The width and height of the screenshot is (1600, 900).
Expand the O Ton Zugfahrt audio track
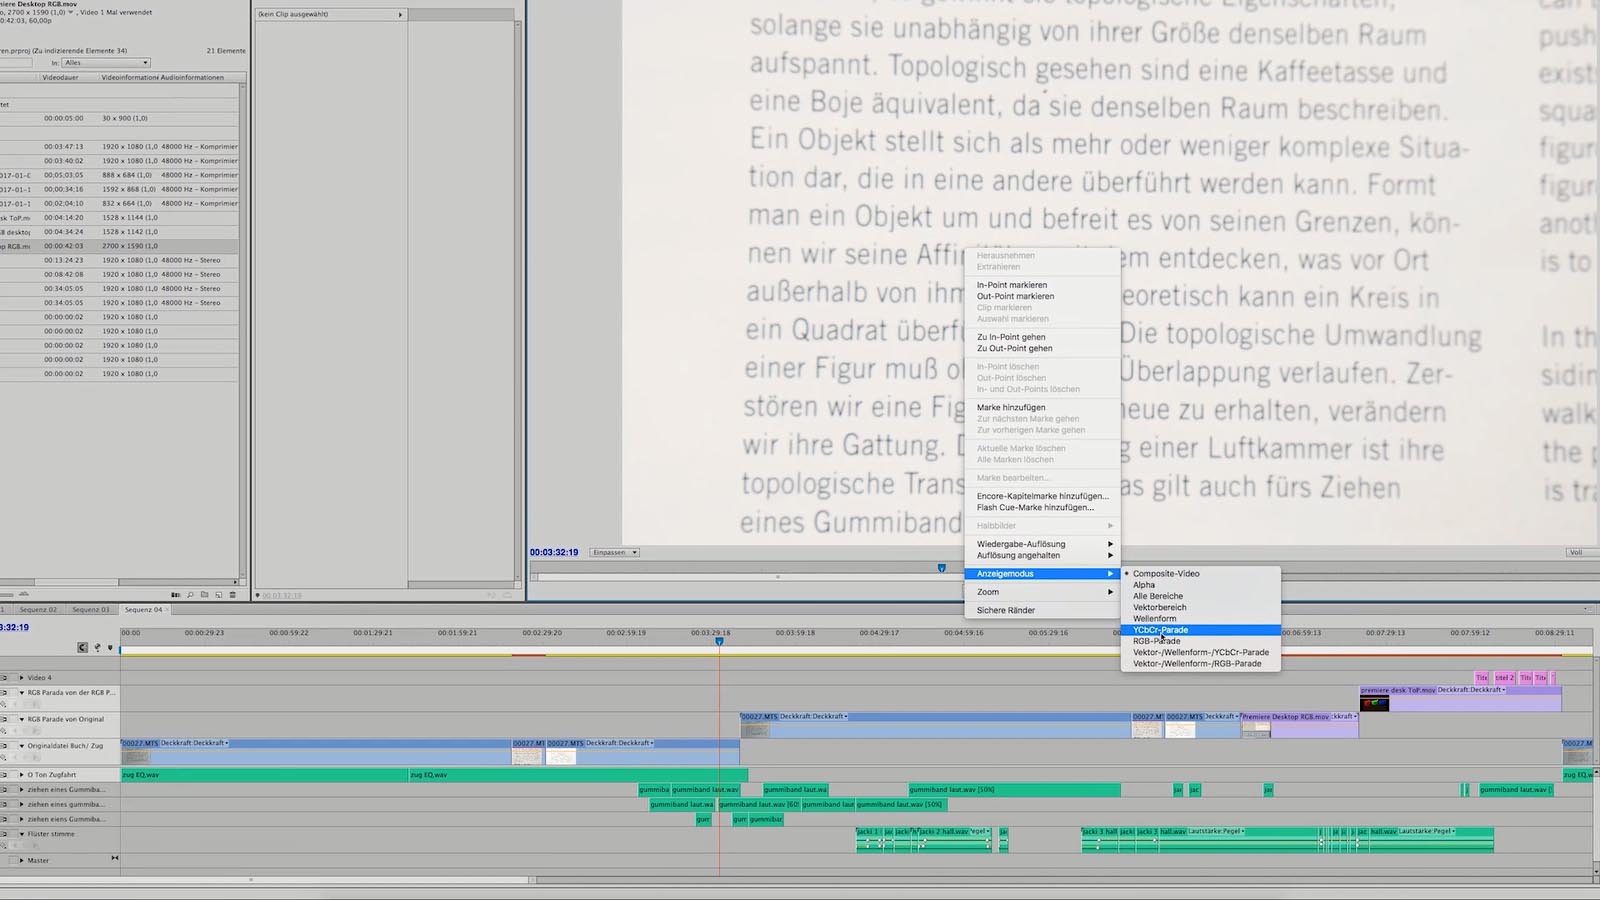(22, 775)
